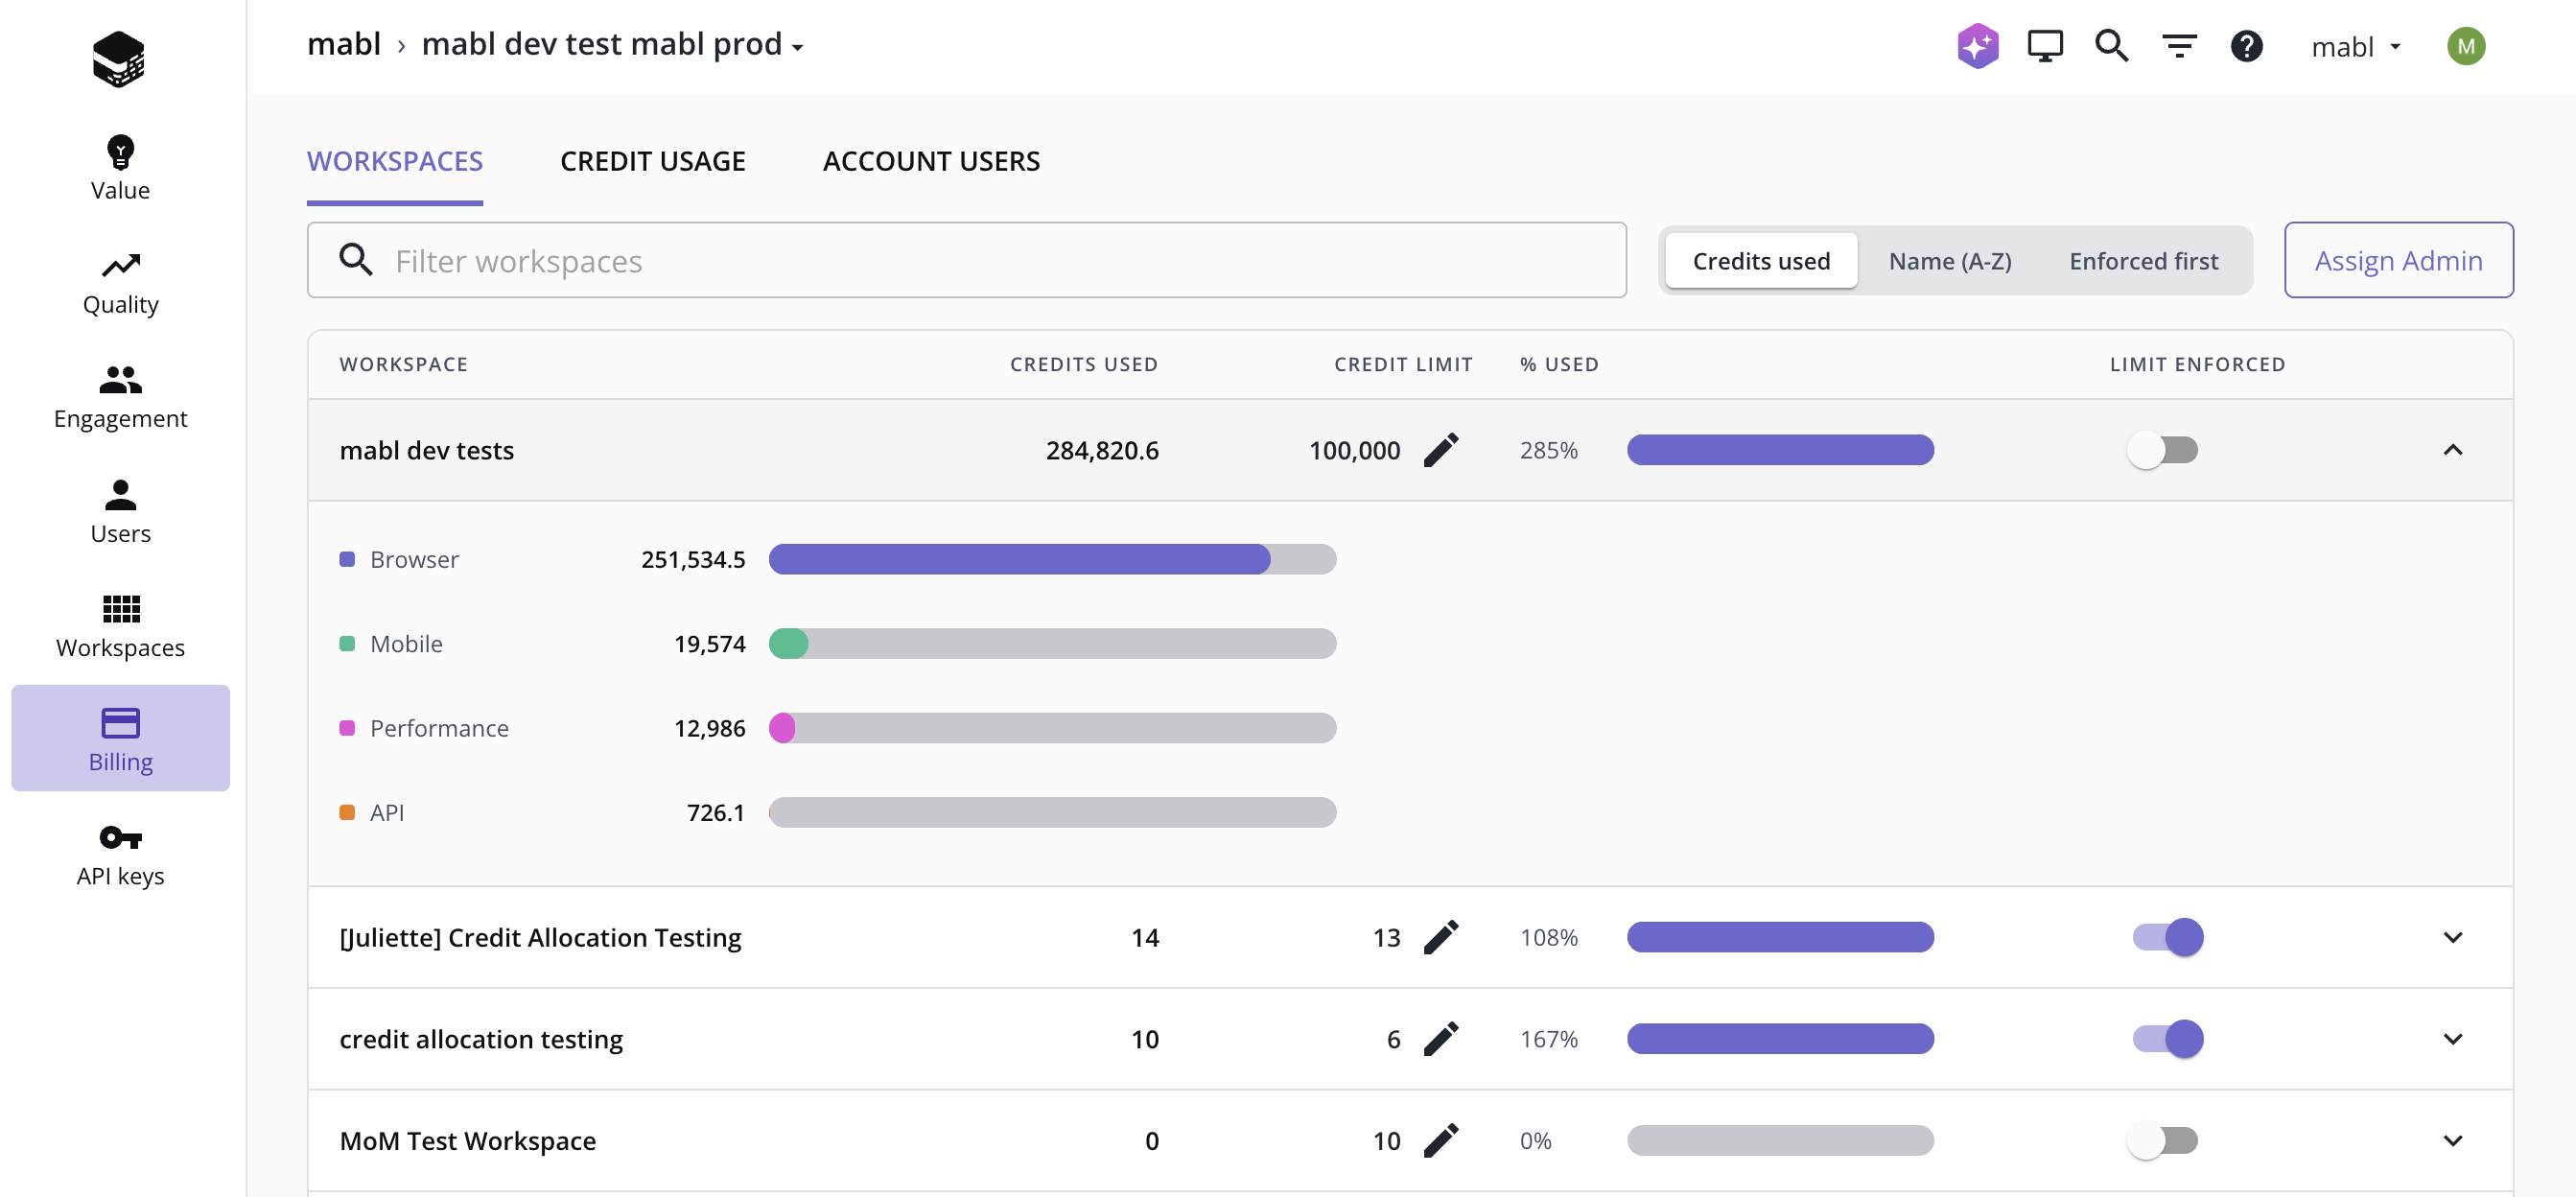
Task: Edit the credit limit for [Juliette] Credit Allocation Testing
Action: coord(1441,937)
